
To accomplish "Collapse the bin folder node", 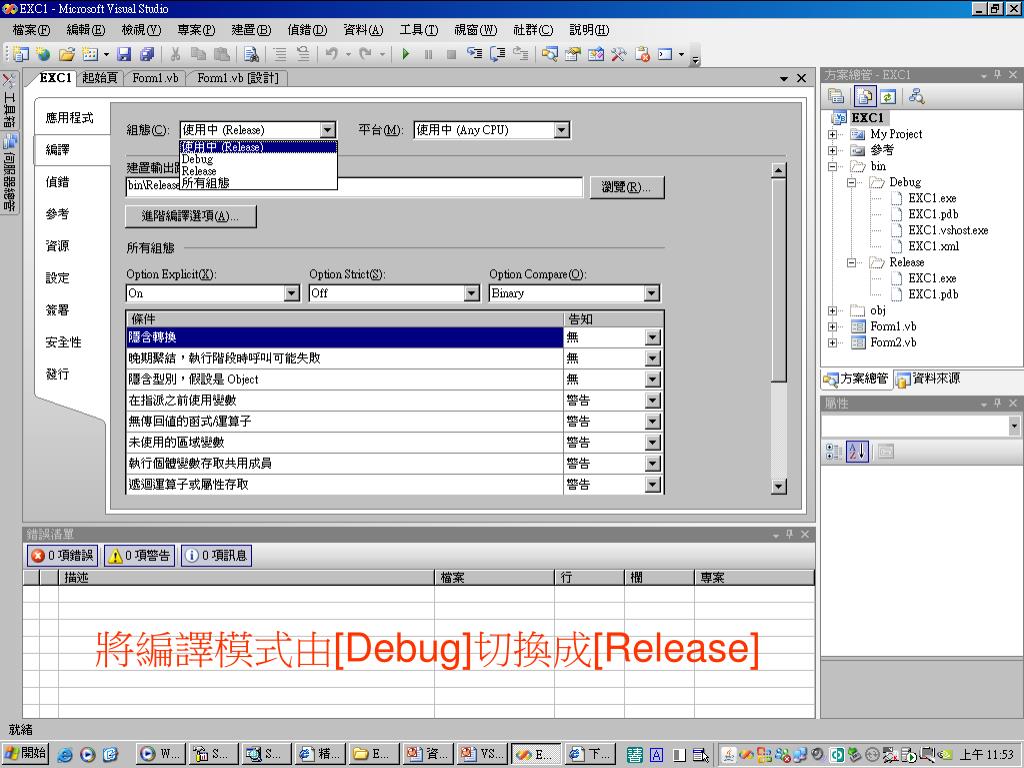I will tap(833, 167).
